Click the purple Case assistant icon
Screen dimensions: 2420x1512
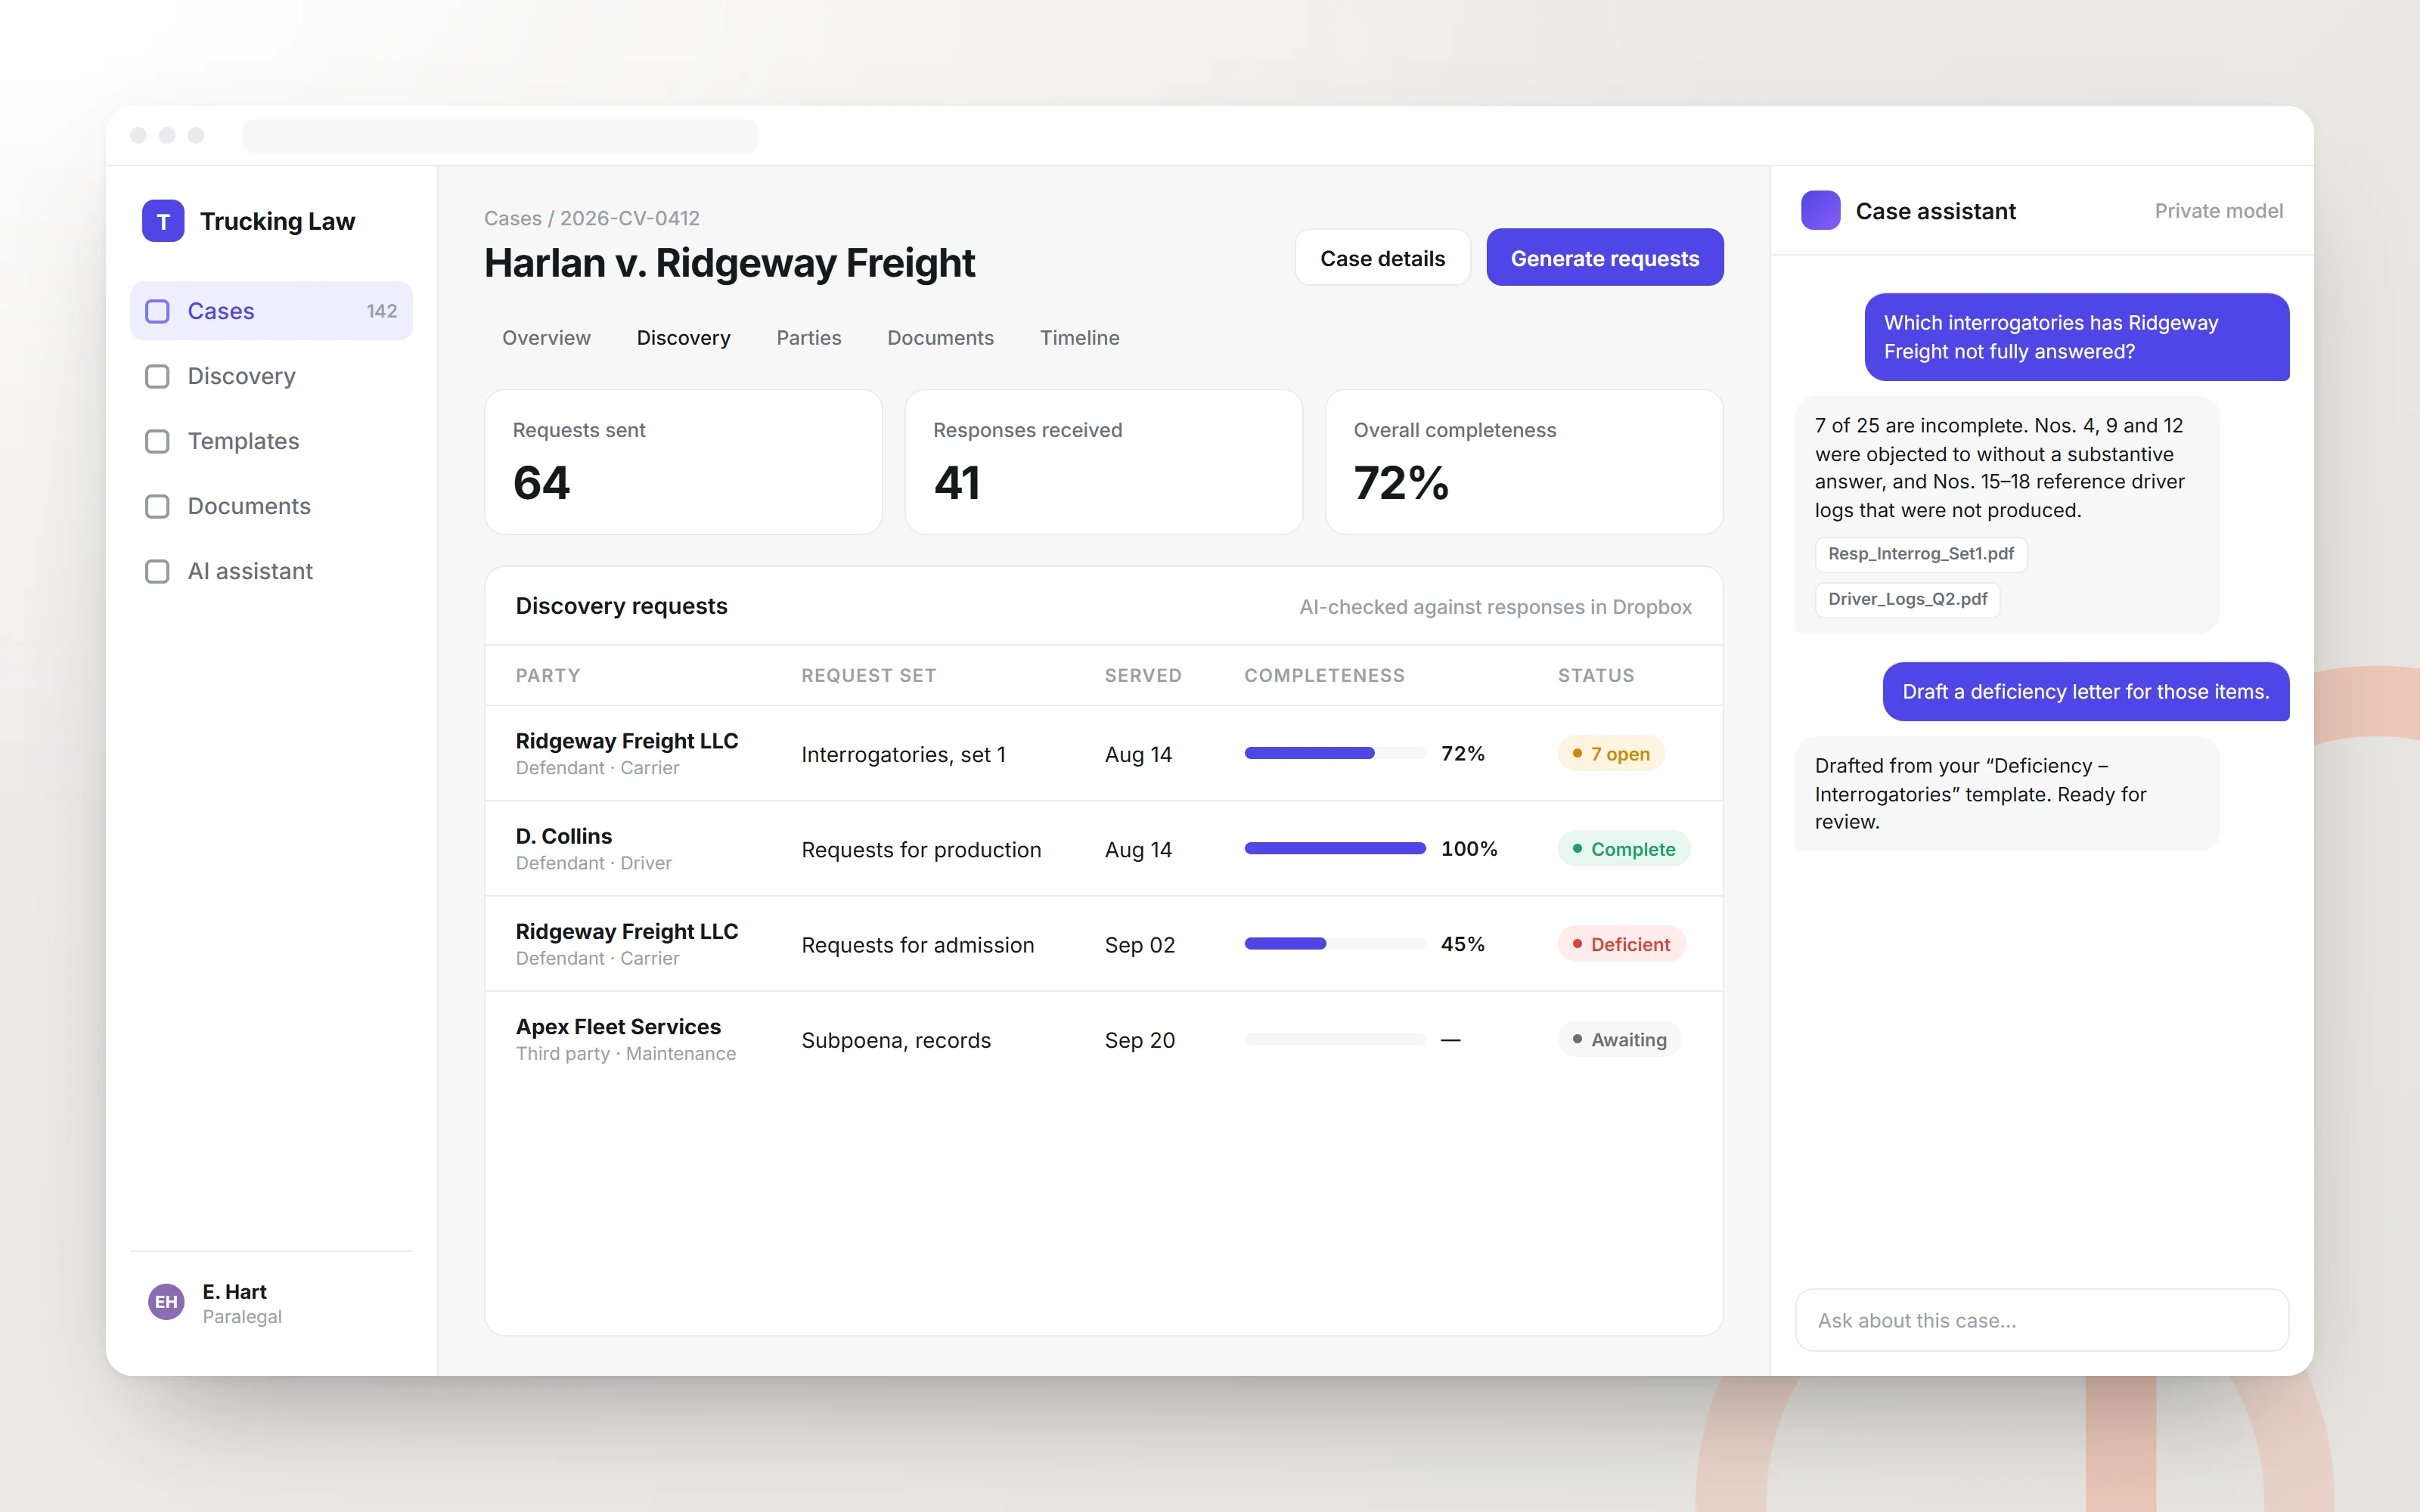pyautogui.click(x=1820, y=210)
